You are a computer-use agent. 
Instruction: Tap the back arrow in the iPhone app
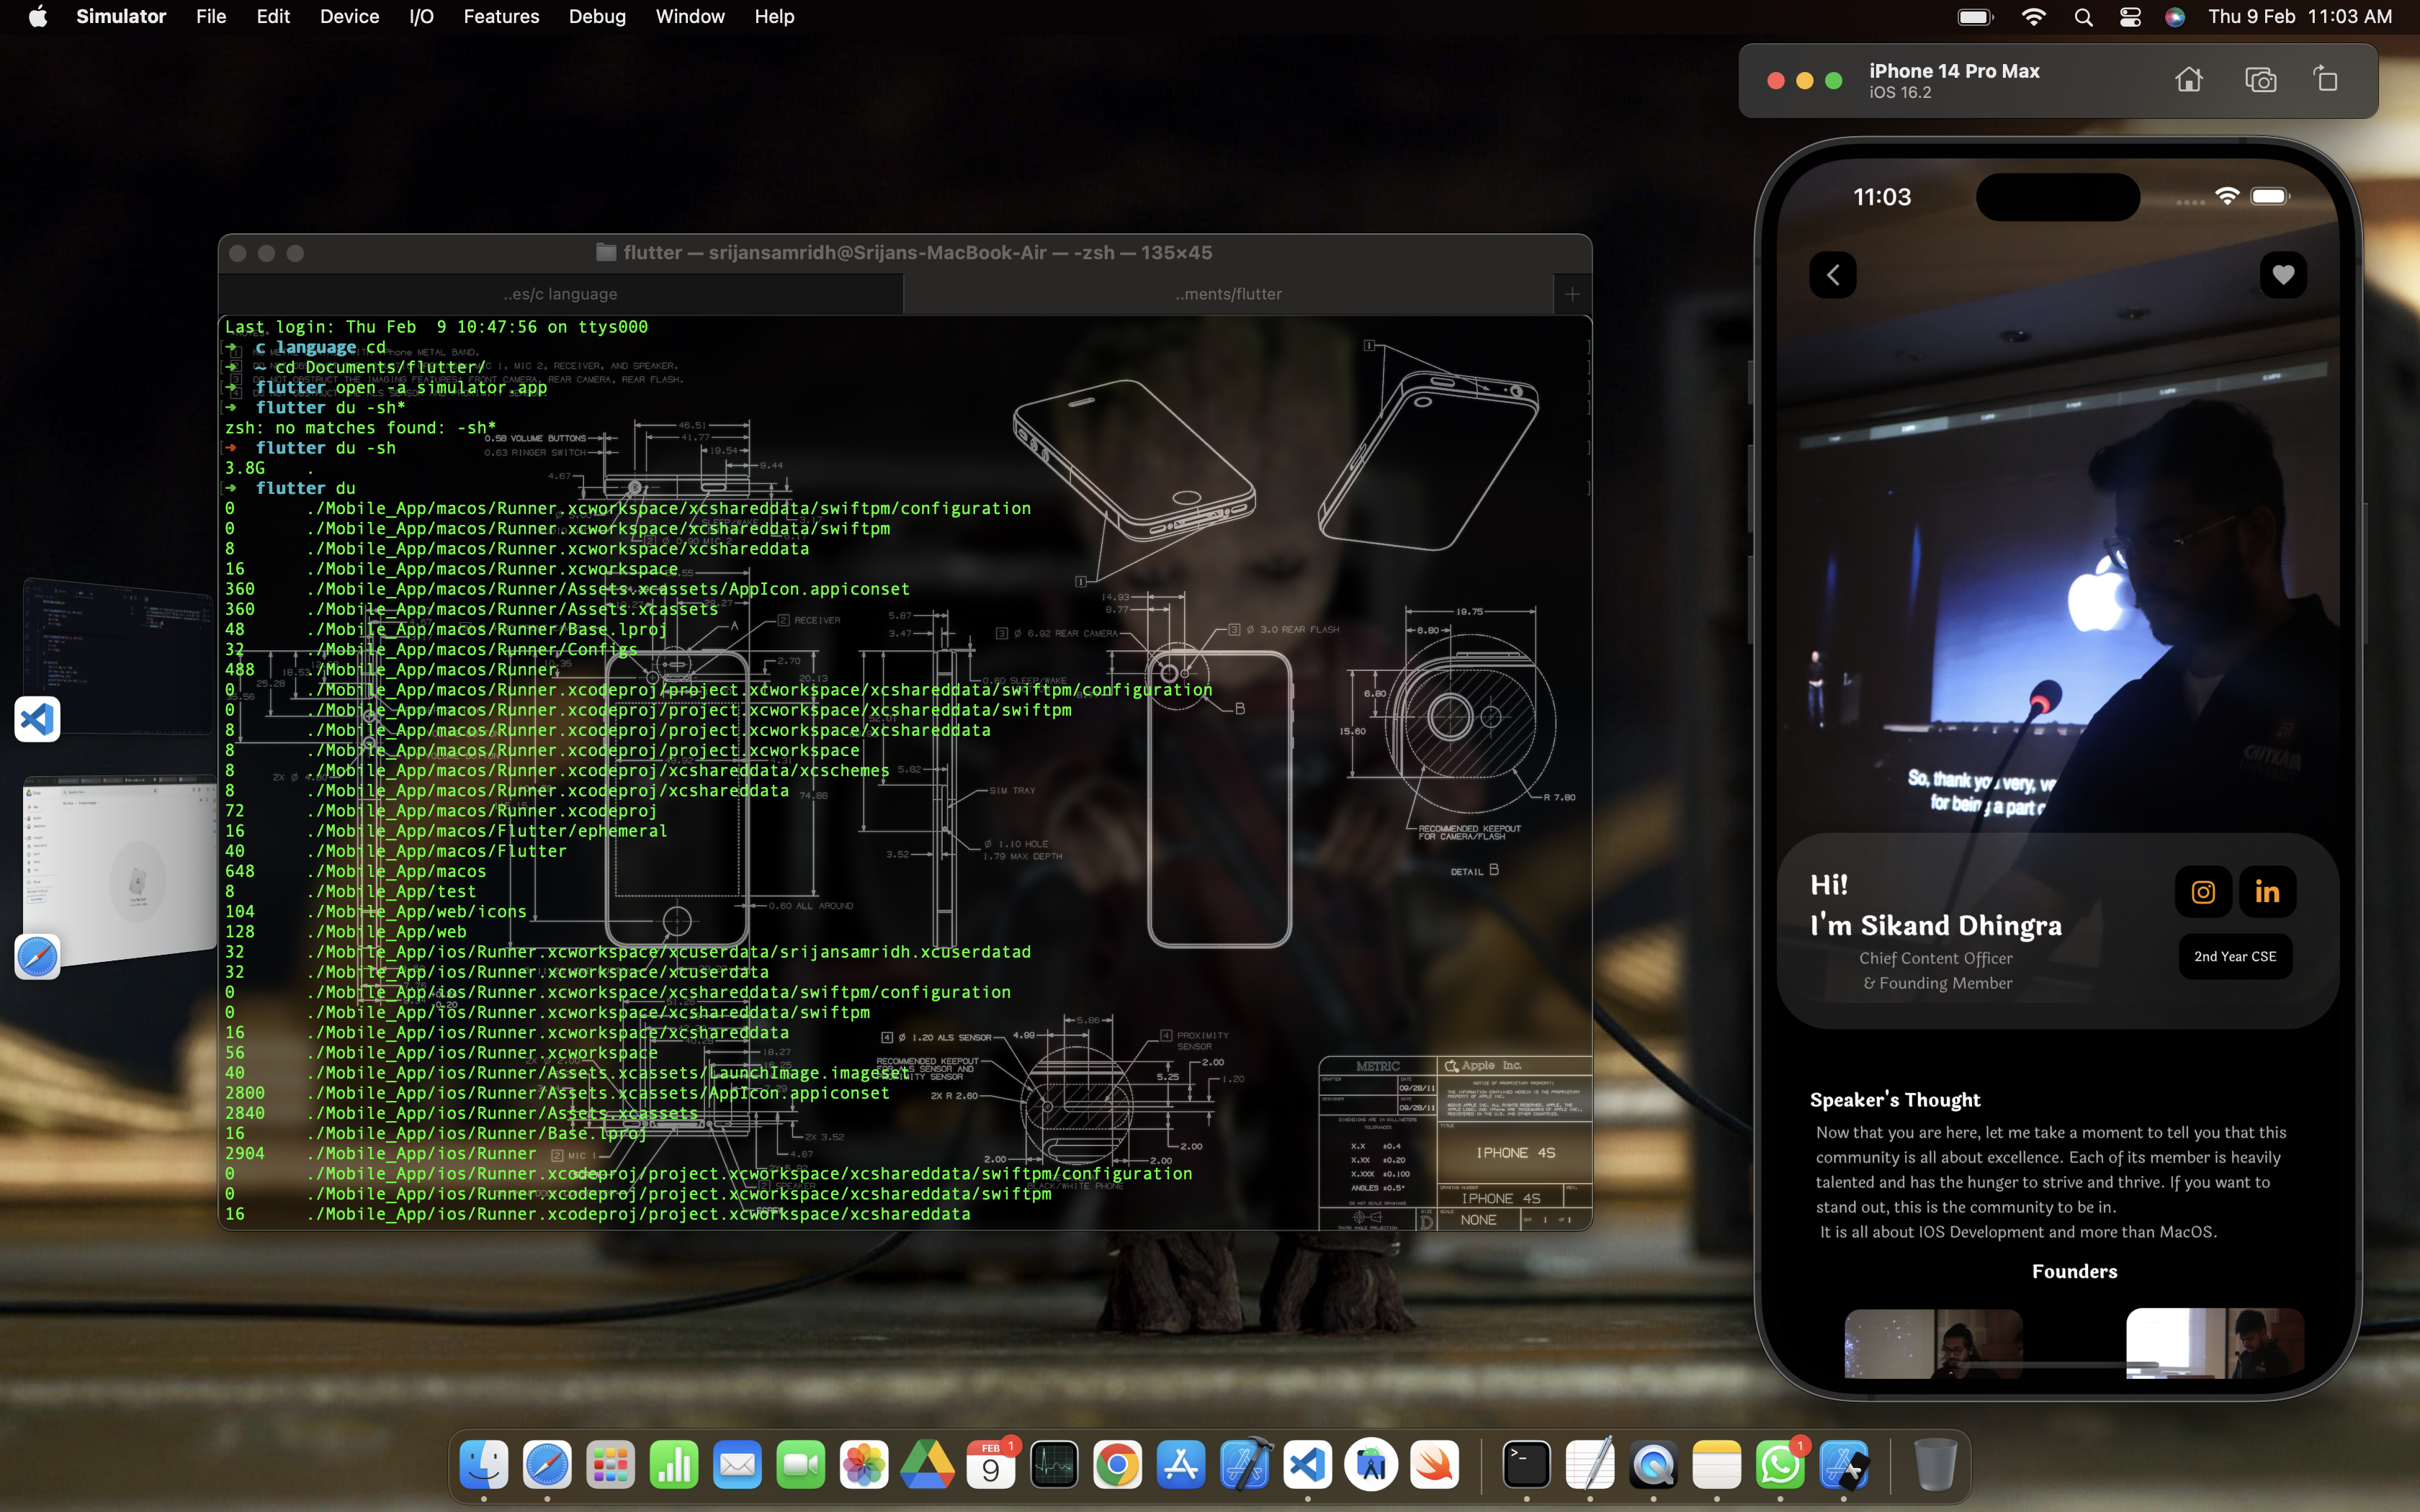(1833, 275)
